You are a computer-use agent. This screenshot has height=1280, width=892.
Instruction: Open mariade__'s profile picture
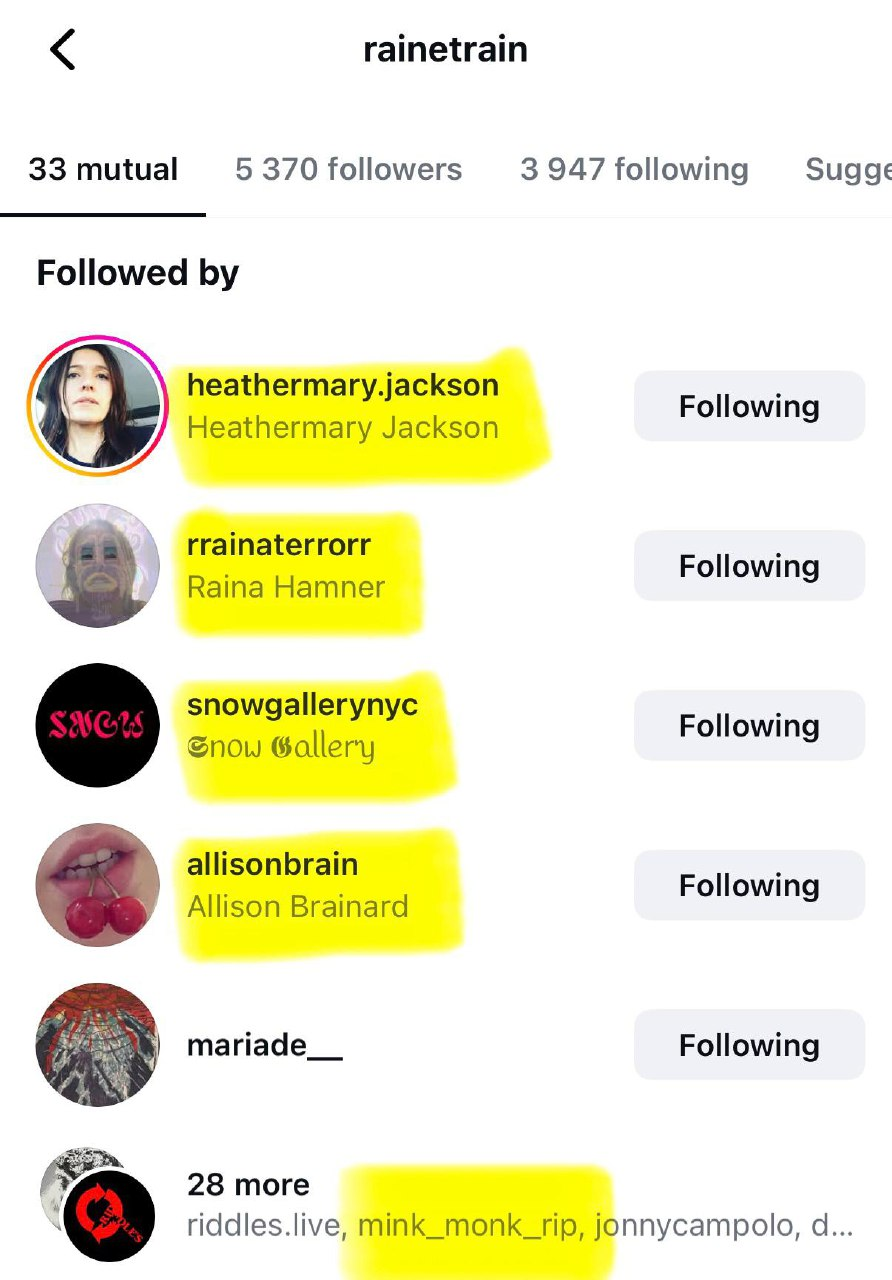98,1045
